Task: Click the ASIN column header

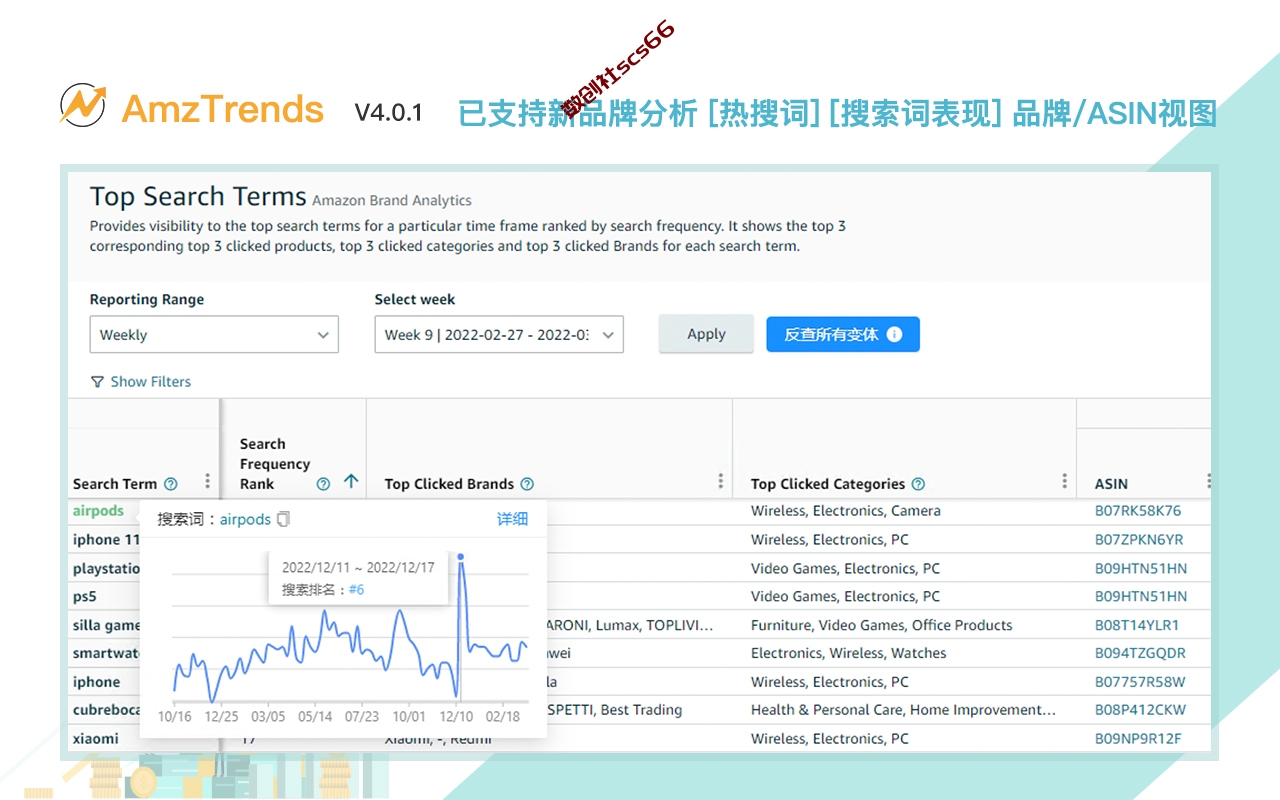Action: click(x=1111, y=484)
